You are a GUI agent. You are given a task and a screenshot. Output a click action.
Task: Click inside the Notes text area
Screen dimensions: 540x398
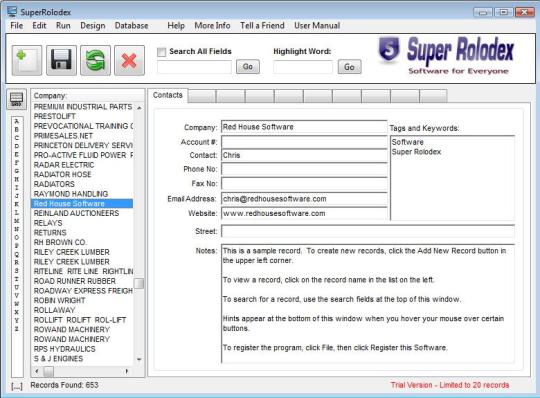tap(368, 303)
